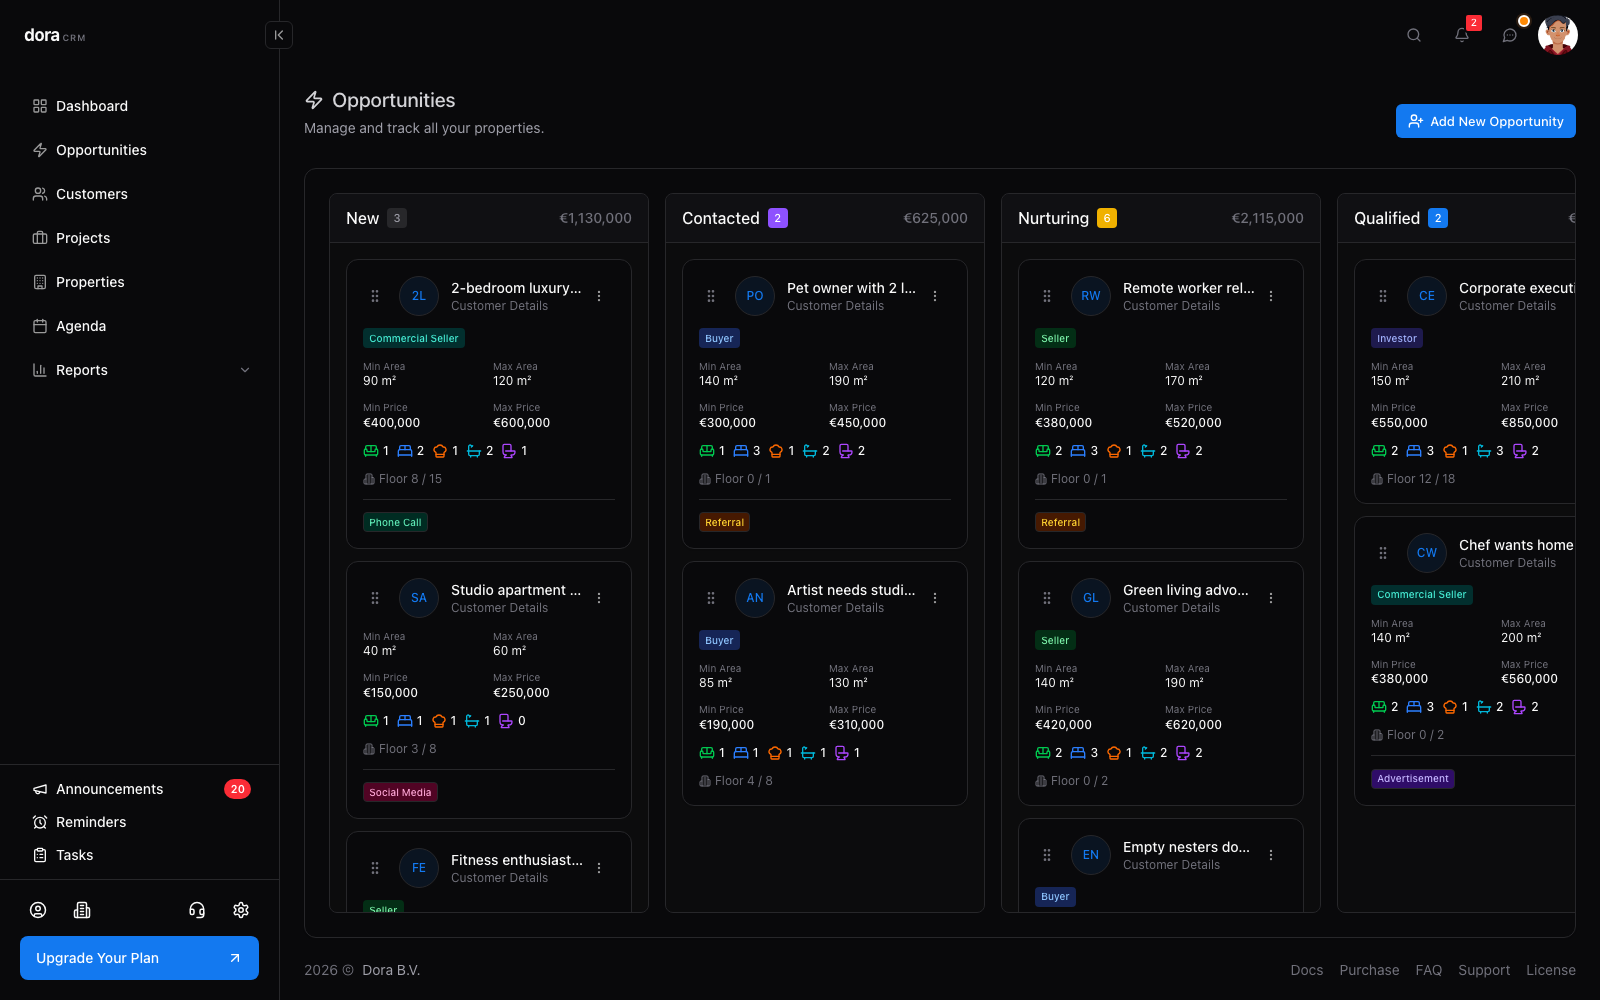Click drag handle of Fitness enthusiast card
The width and height of the screenshot is (1600, 1000).
pyautogui.click(x=375, y=868)
